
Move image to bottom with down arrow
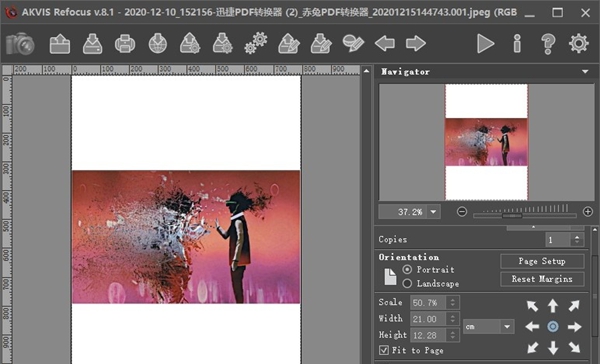[x=553, y=348]
